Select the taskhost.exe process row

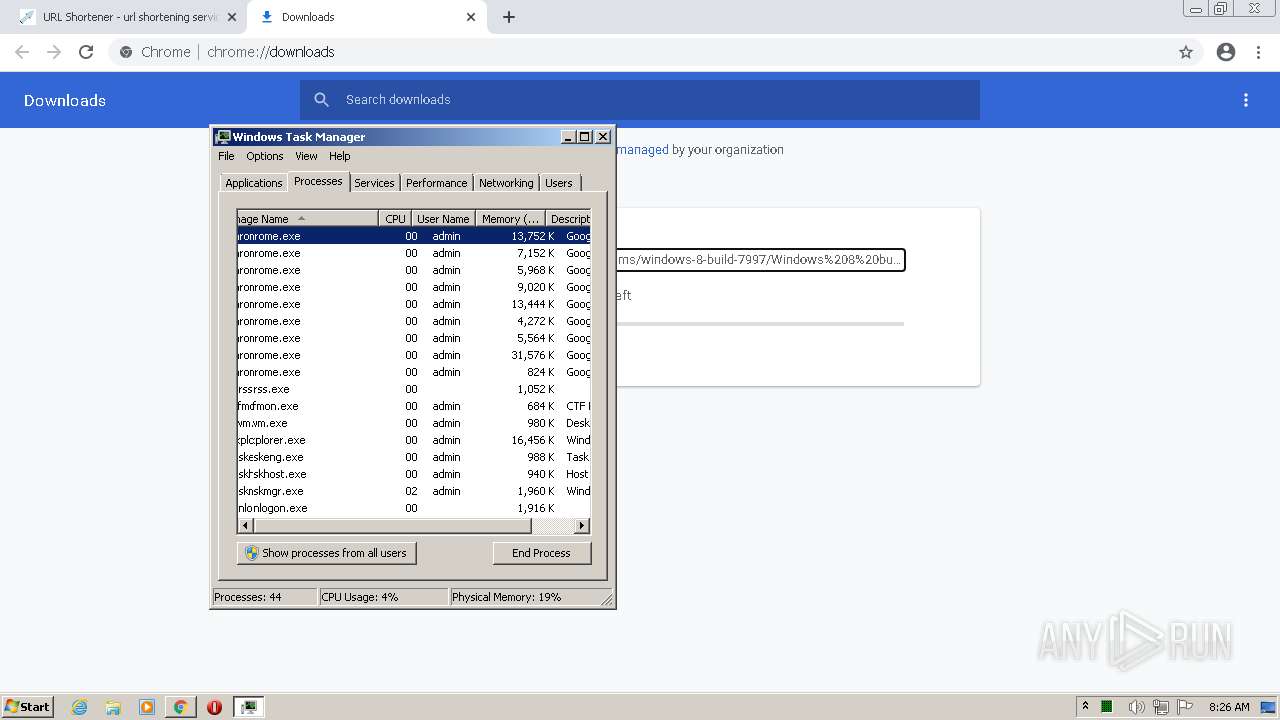(x=414, y=474)
